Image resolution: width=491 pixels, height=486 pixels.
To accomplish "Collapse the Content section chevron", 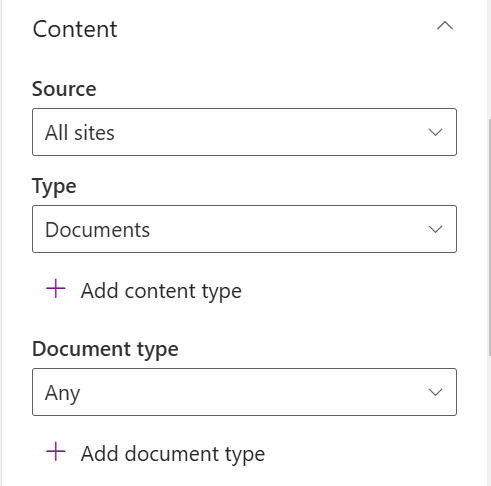I will (x=445, y=26).
